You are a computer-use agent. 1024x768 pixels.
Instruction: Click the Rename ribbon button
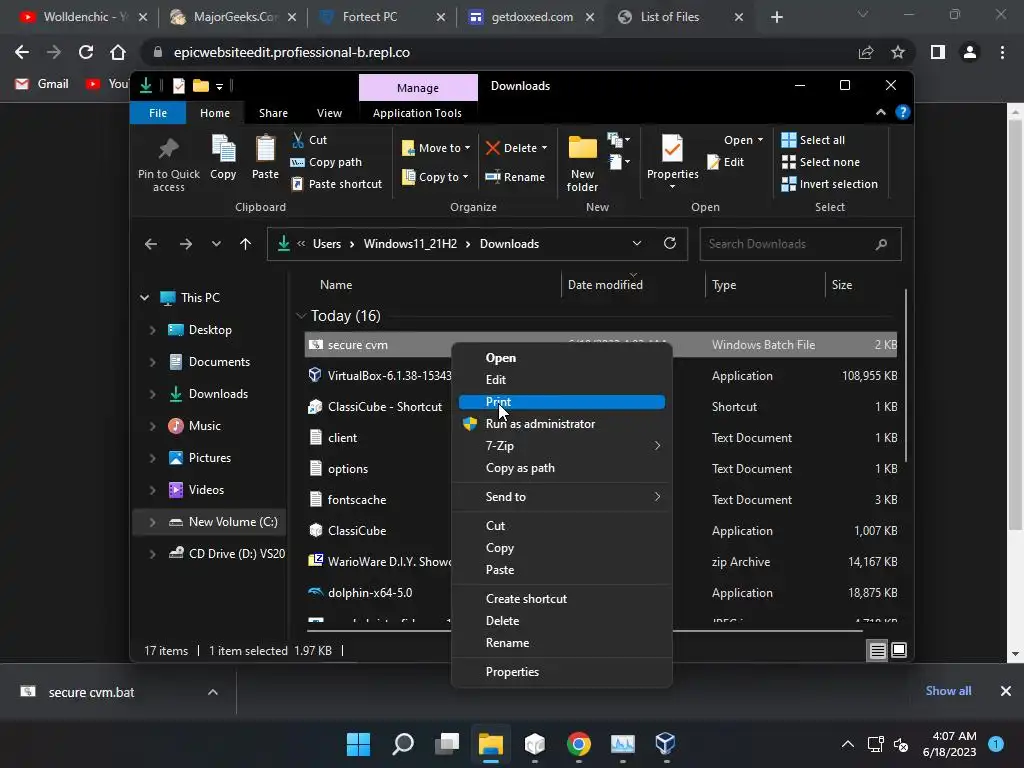(515, 177)
